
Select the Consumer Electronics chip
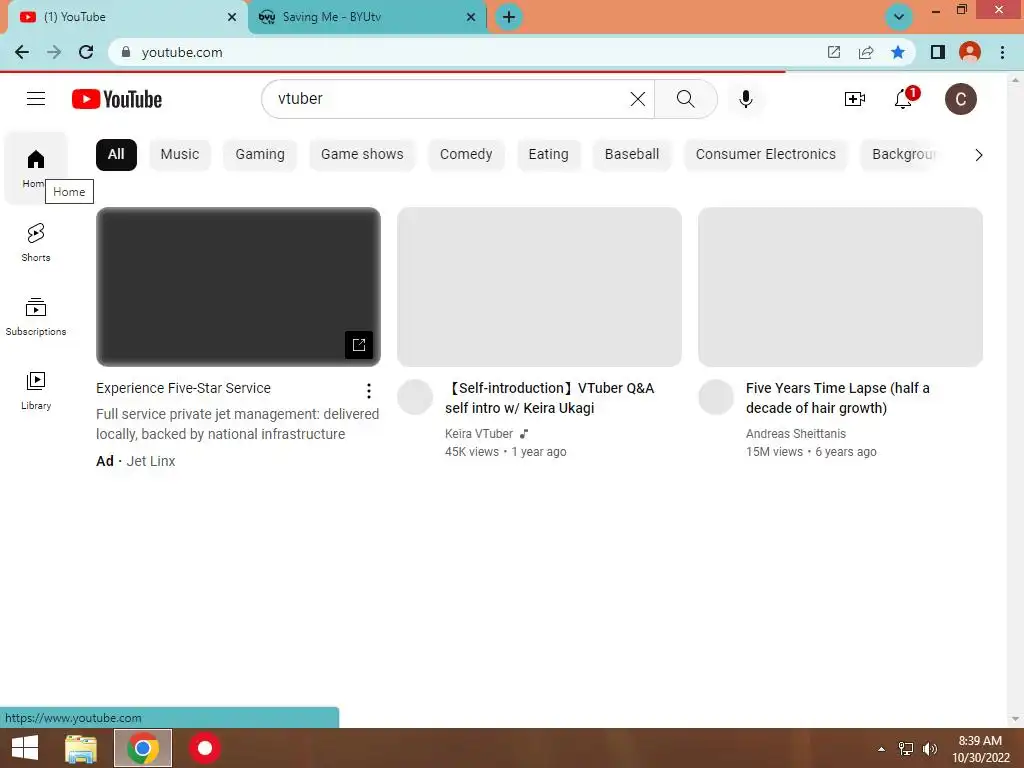click(x=765, y=155)
